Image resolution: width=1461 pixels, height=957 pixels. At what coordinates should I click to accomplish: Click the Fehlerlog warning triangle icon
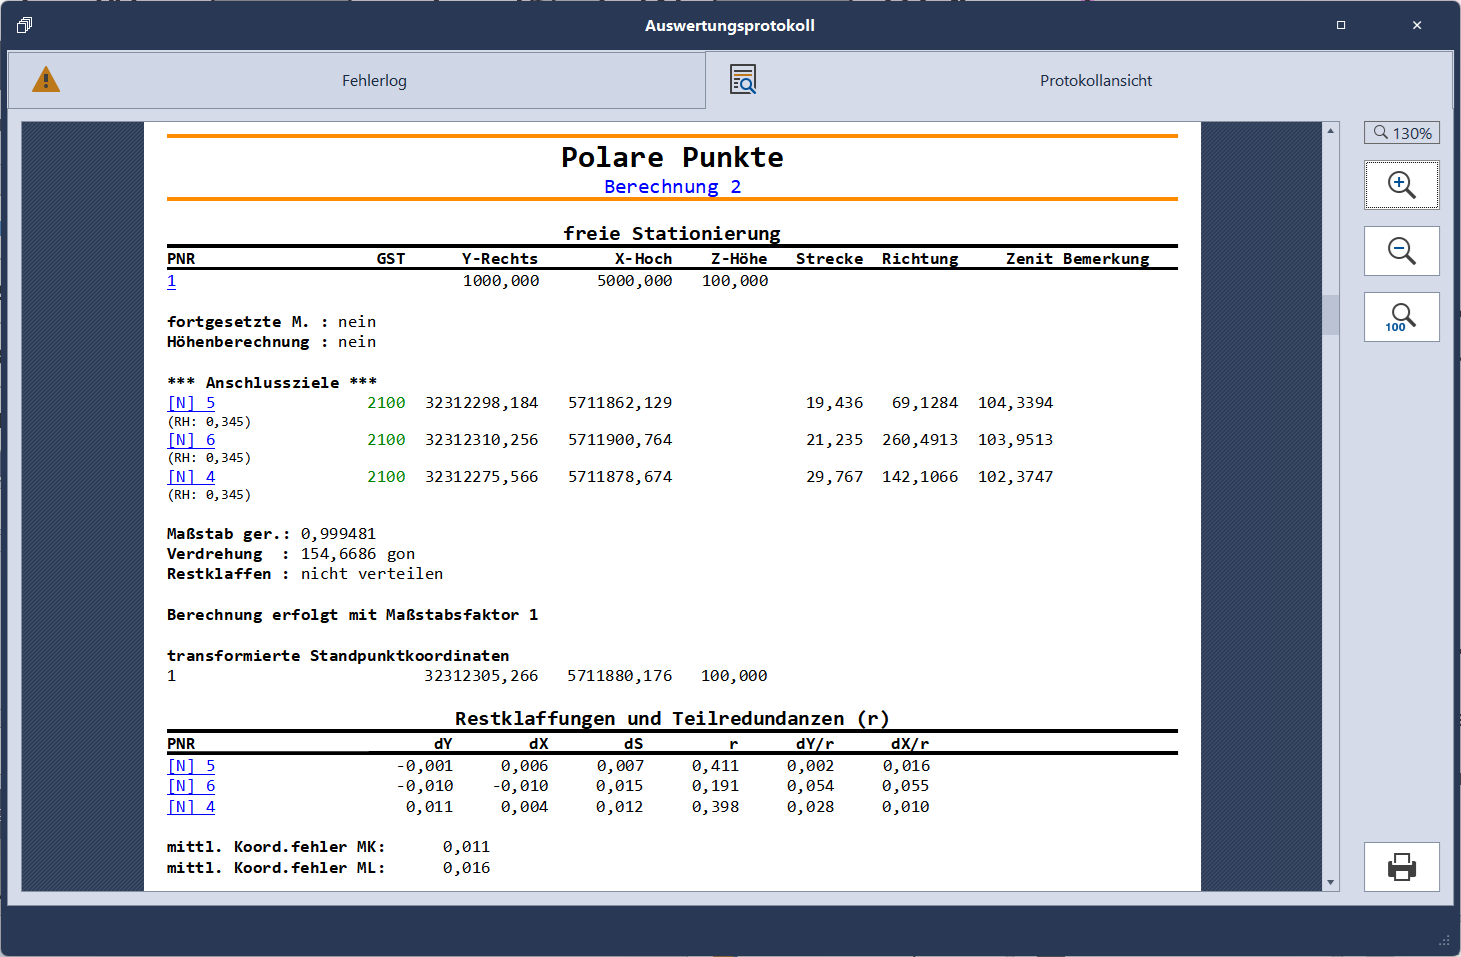click(x=46, y=80)
